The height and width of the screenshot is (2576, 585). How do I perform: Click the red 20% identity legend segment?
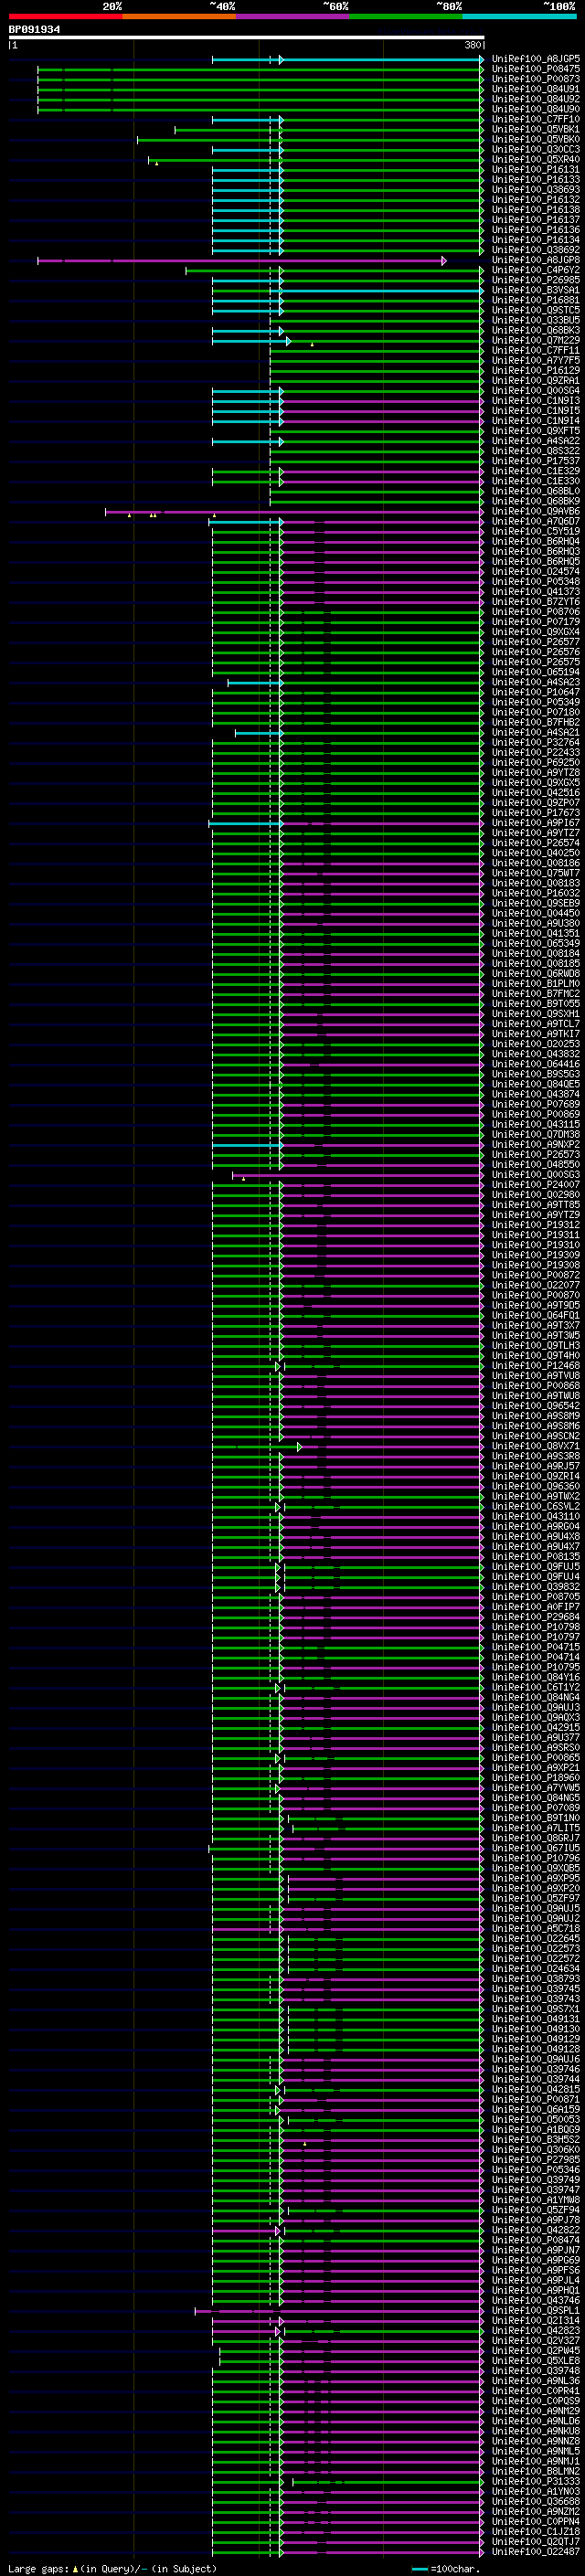pos(65,16)
